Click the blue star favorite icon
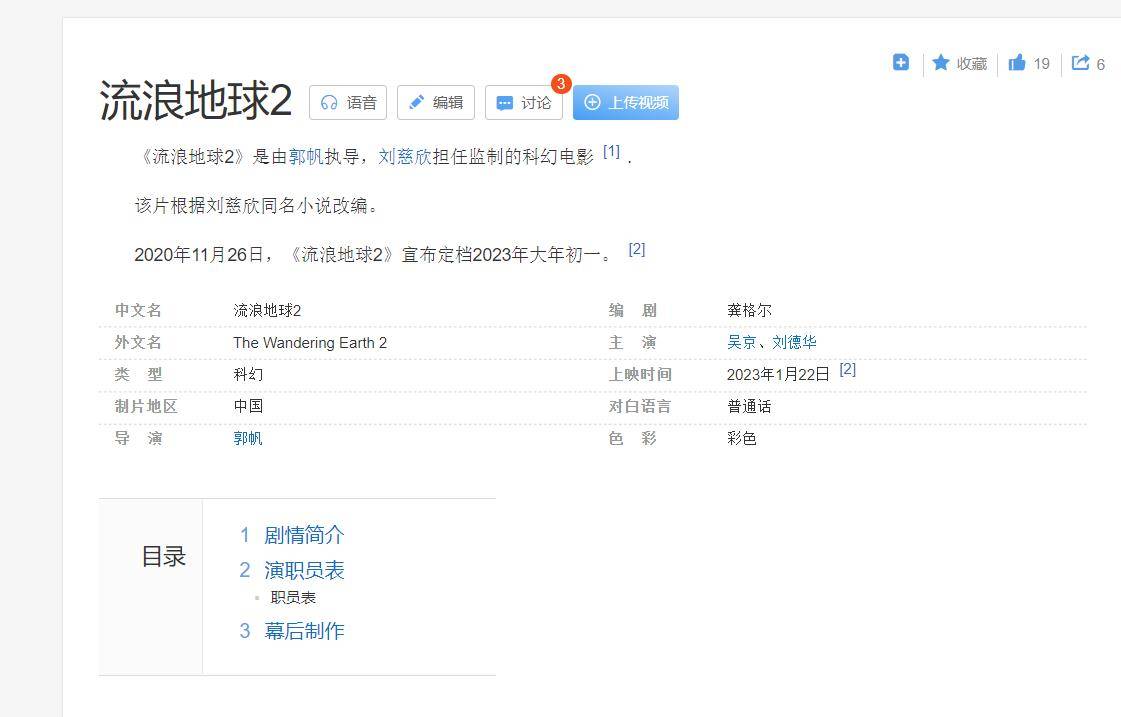 940,62
